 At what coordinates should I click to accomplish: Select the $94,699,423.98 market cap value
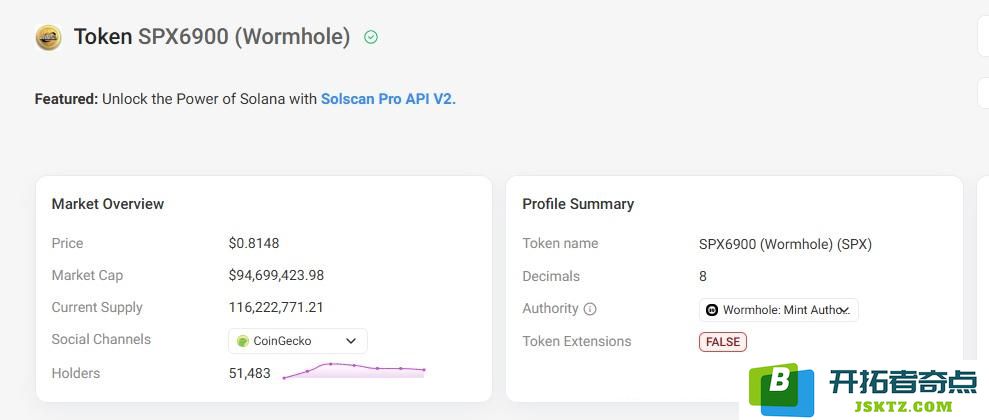click(x=276, y=276)
